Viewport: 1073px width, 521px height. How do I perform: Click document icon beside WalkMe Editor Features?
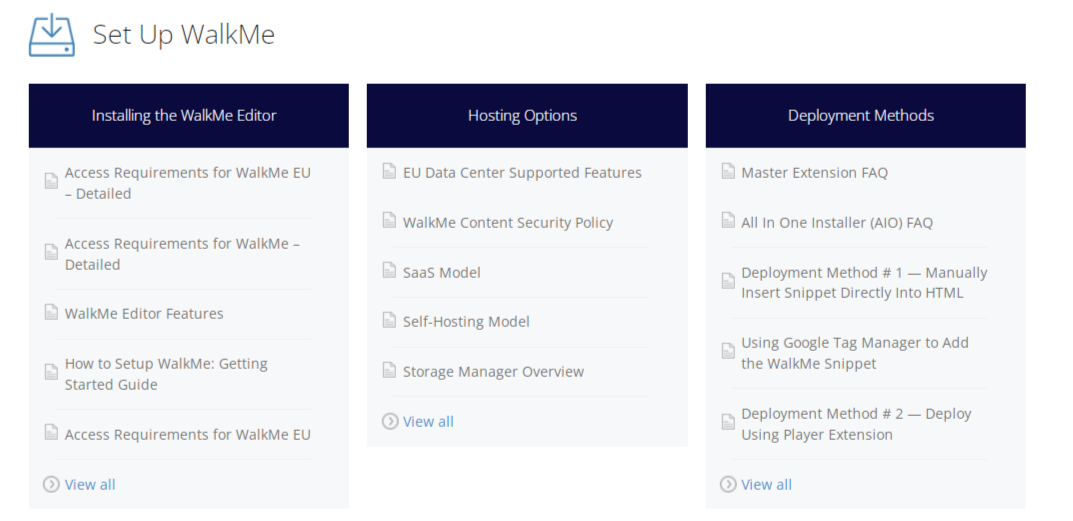click(51, 313)
